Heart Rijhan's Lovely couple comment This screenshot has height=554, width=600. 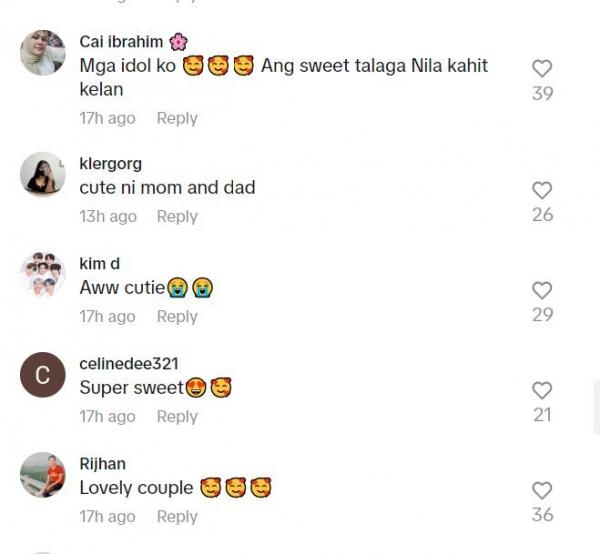[542, 490]
